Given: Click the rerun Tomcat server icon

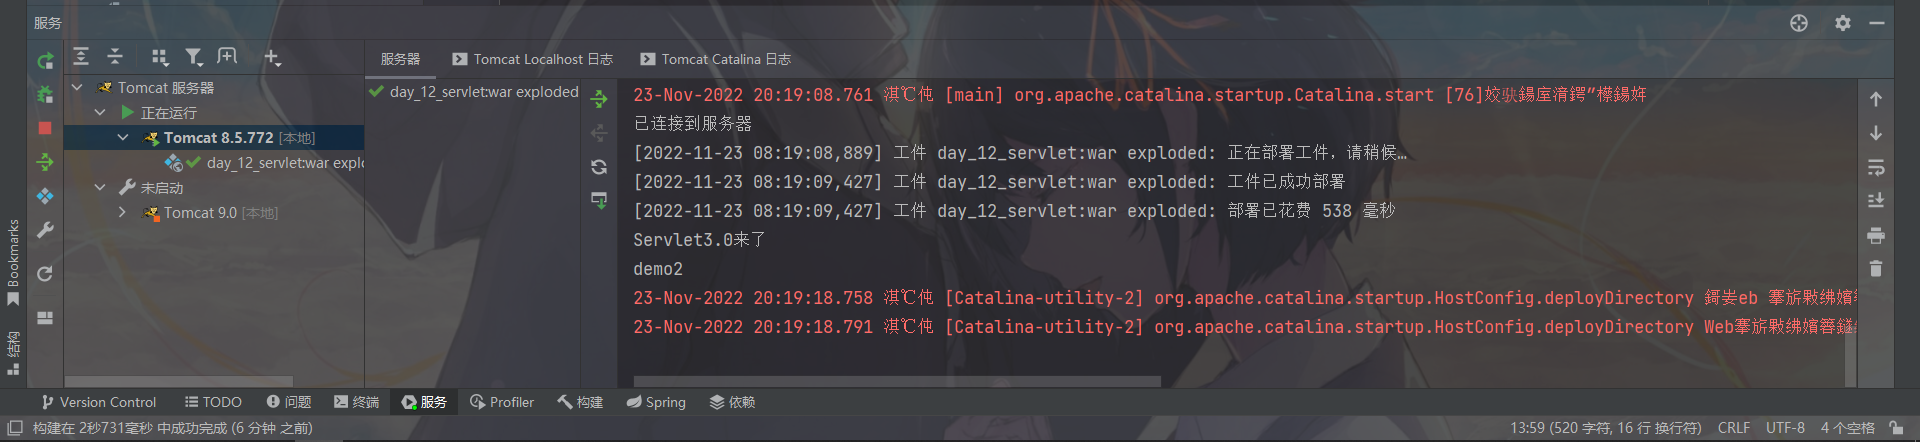Looking at the screenshot, I should pyautogui.click(x=45, y=61).
